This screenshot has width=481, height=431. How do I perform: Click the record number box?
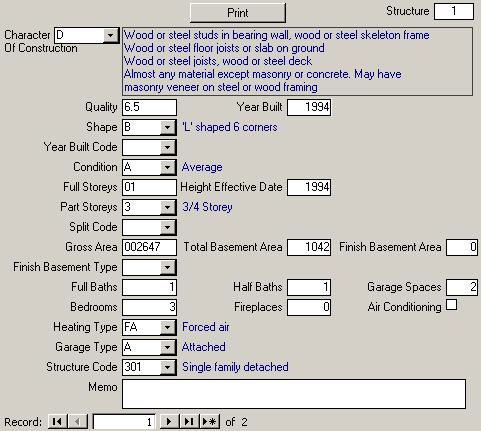(x=124, y=422)
